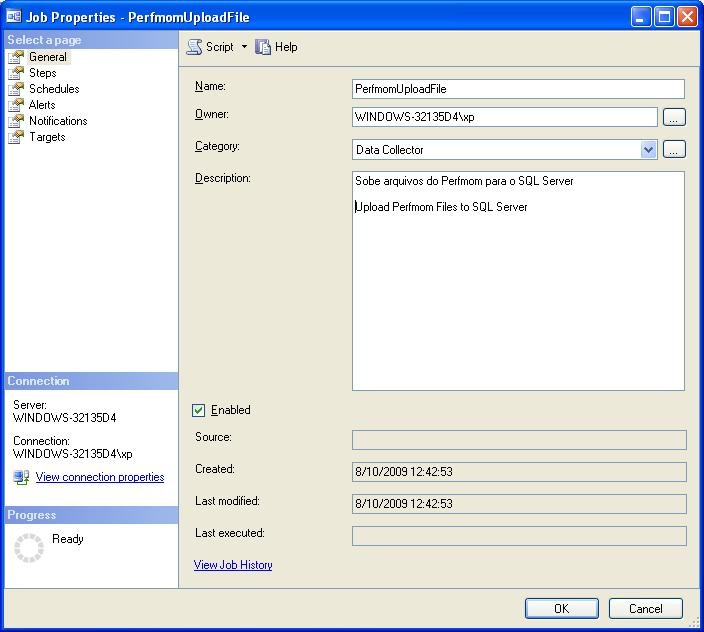Viewport: 704px width, 632px height.
Task: Click the Notifications page icon
Action: coord(16,121)
